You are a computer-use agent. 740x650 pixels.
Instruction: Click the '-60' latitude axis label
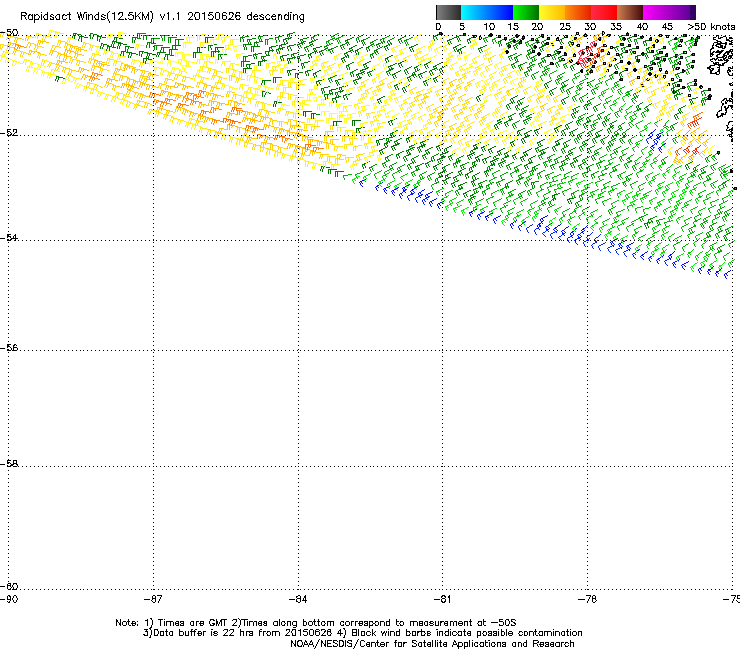click(x=9, y=586)
